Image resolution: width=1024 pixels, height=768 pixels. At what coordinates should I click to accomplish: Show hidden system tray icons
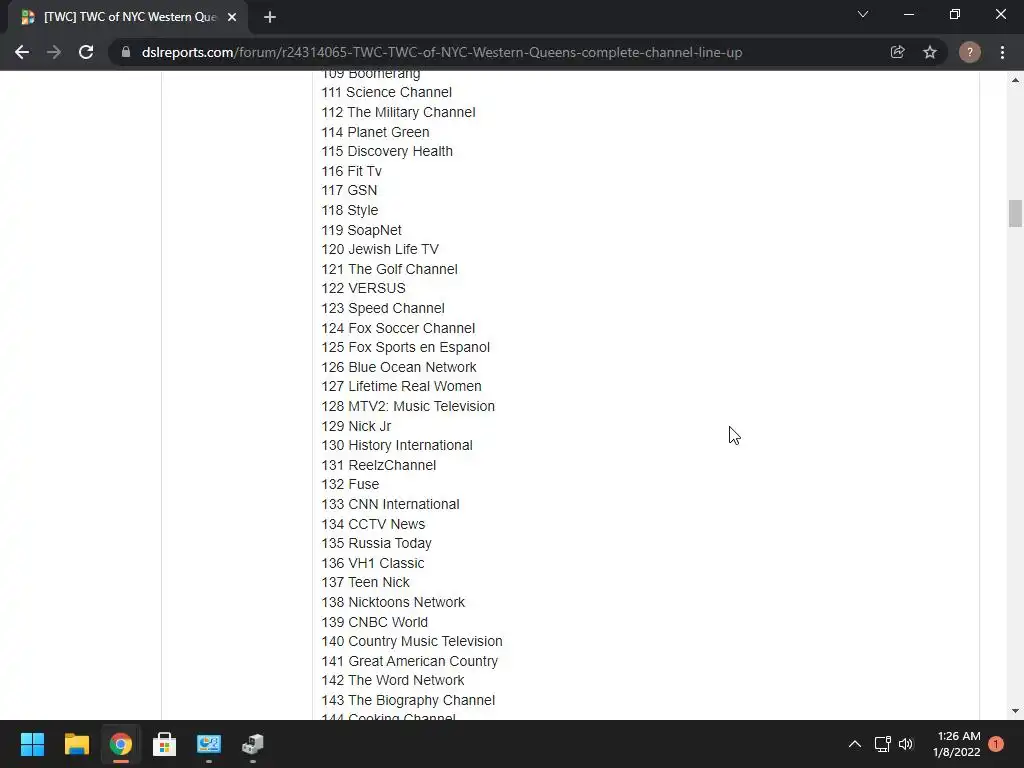coord(854,744)
